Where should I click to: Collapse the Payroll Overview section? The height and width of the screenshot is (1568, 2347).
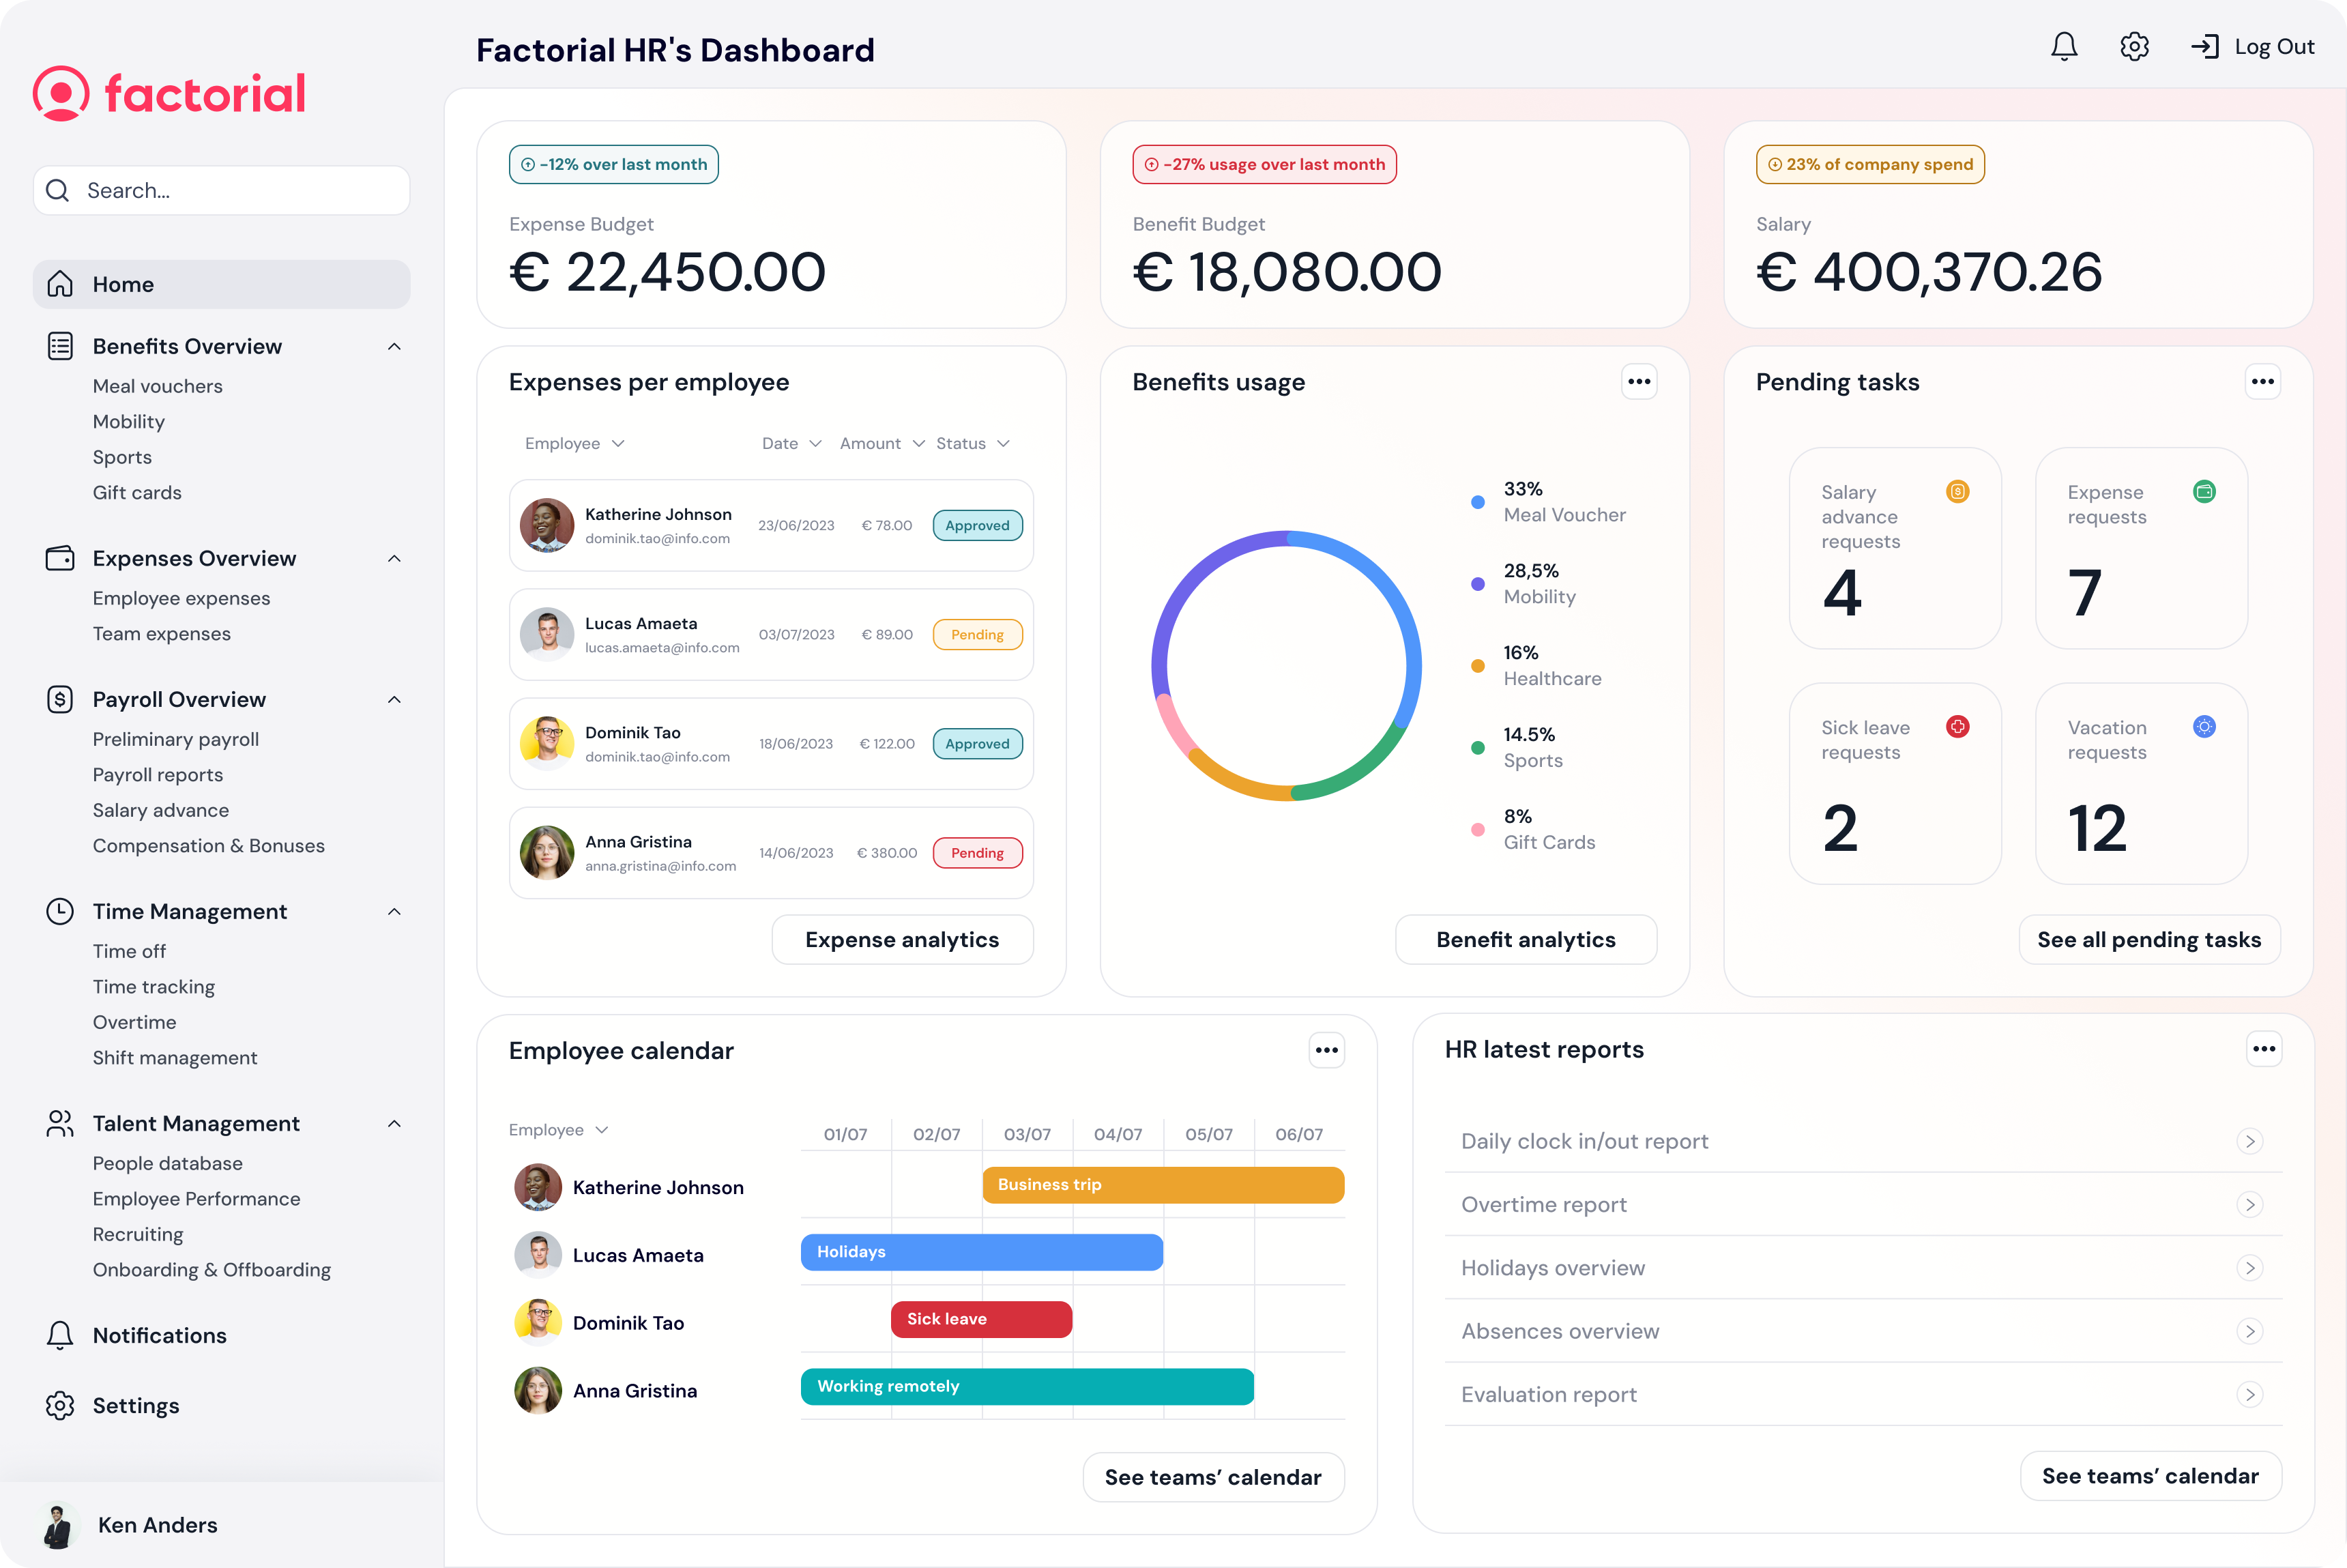tap(394, 700)
